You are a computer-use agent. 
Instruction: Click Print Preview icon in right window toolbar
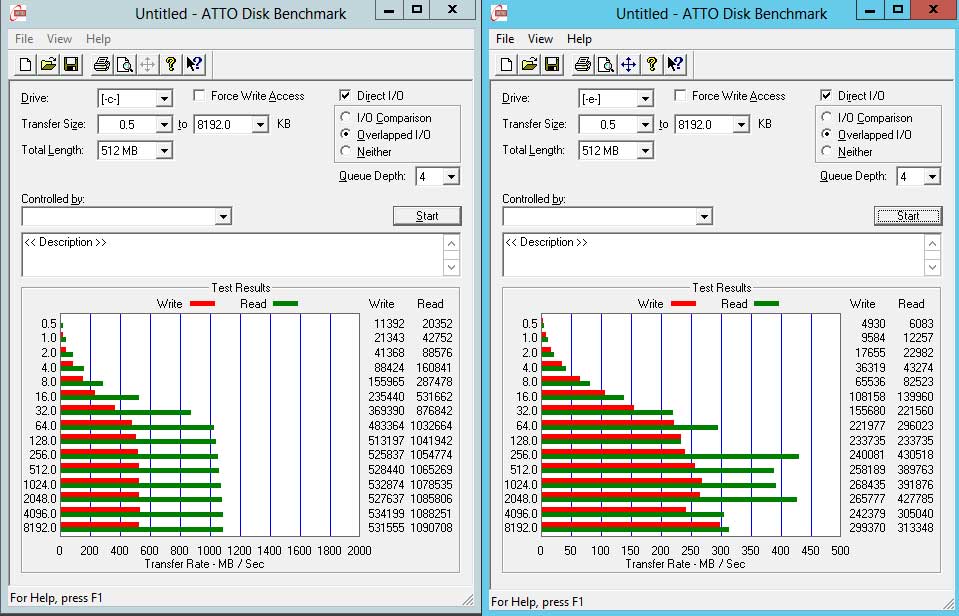tap(606, 64)
